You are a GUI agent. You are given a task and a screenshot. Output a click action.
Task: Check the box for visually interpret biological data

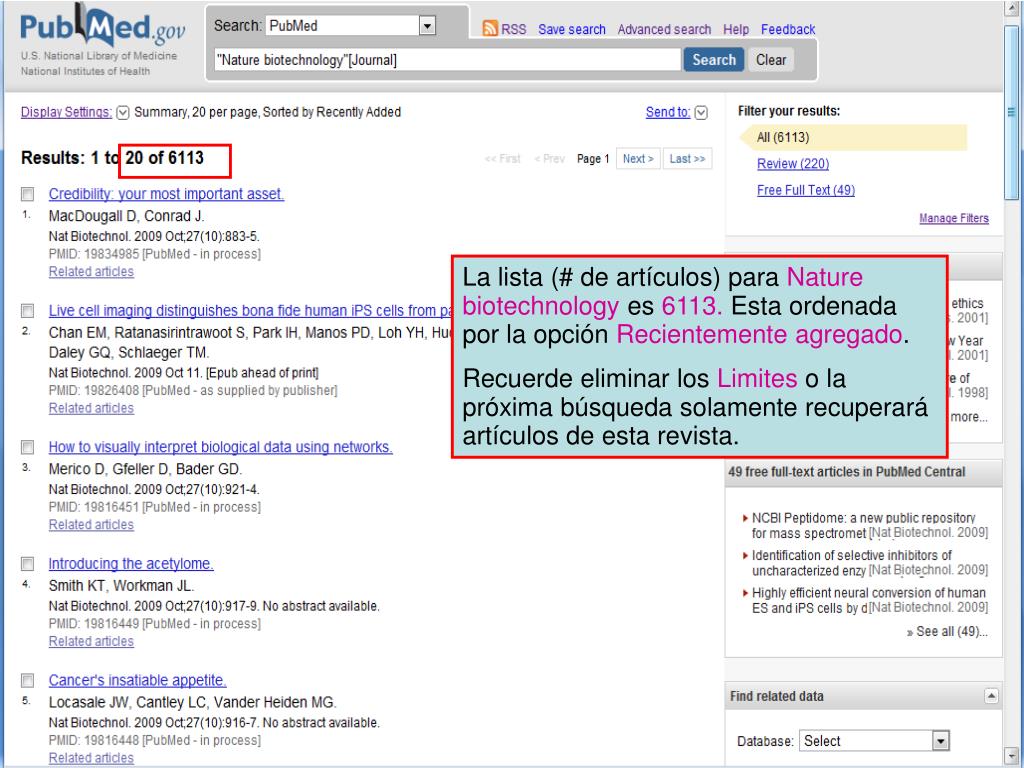click(x=27, y=447)
